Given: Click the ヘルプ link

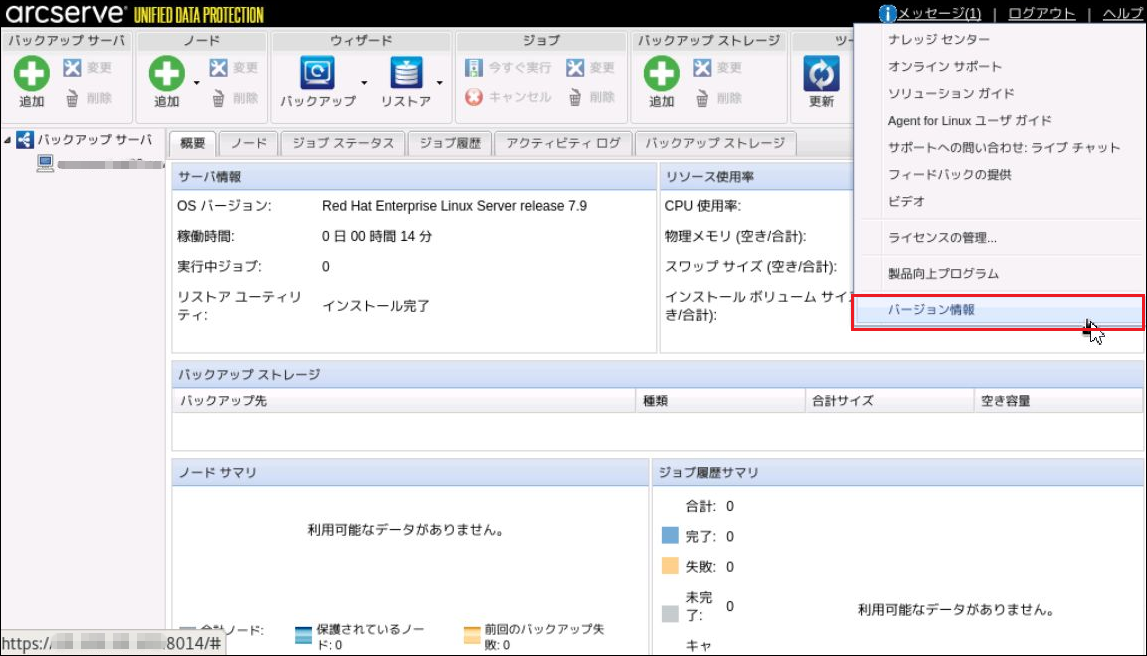Looking at the screenshot, I should coord(1123,14).
